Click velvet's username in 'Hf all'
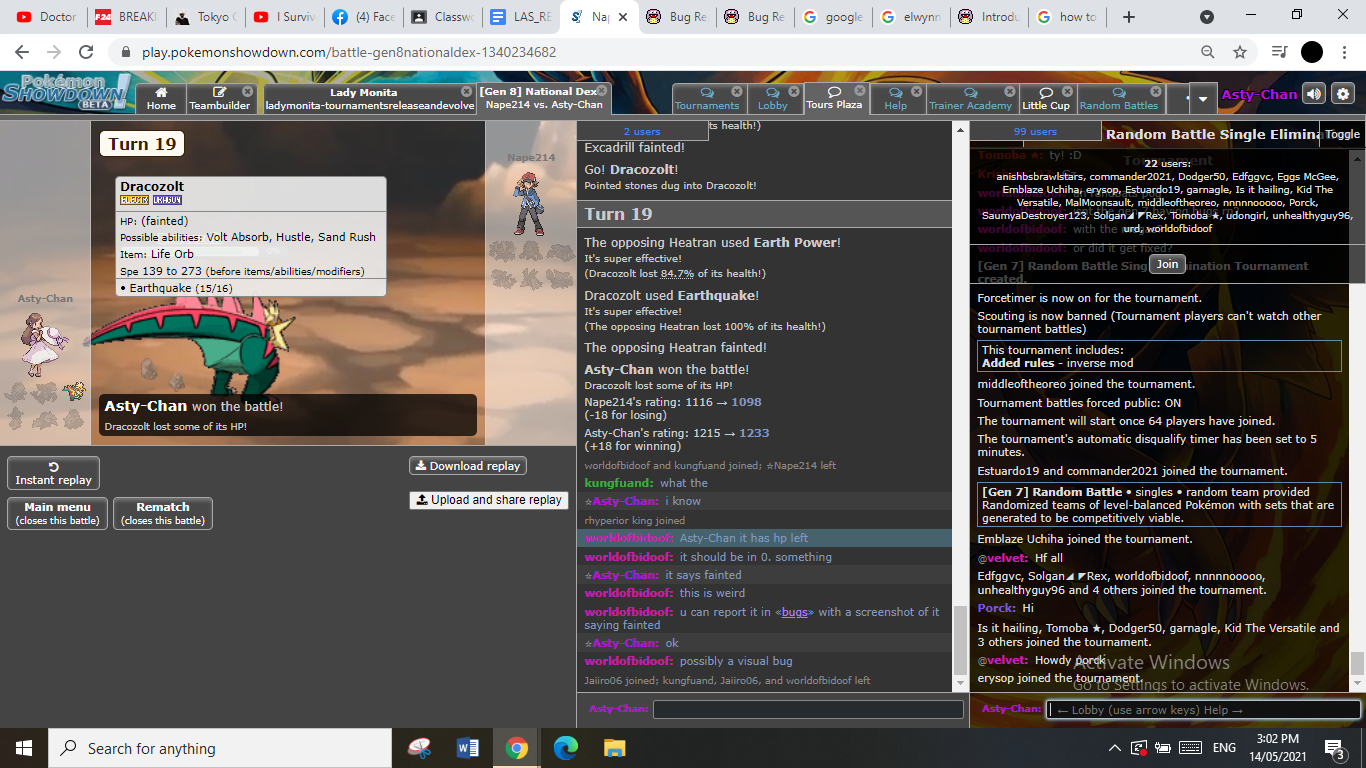This screenshot has width=1366, height=768. tap(1002, 559)
